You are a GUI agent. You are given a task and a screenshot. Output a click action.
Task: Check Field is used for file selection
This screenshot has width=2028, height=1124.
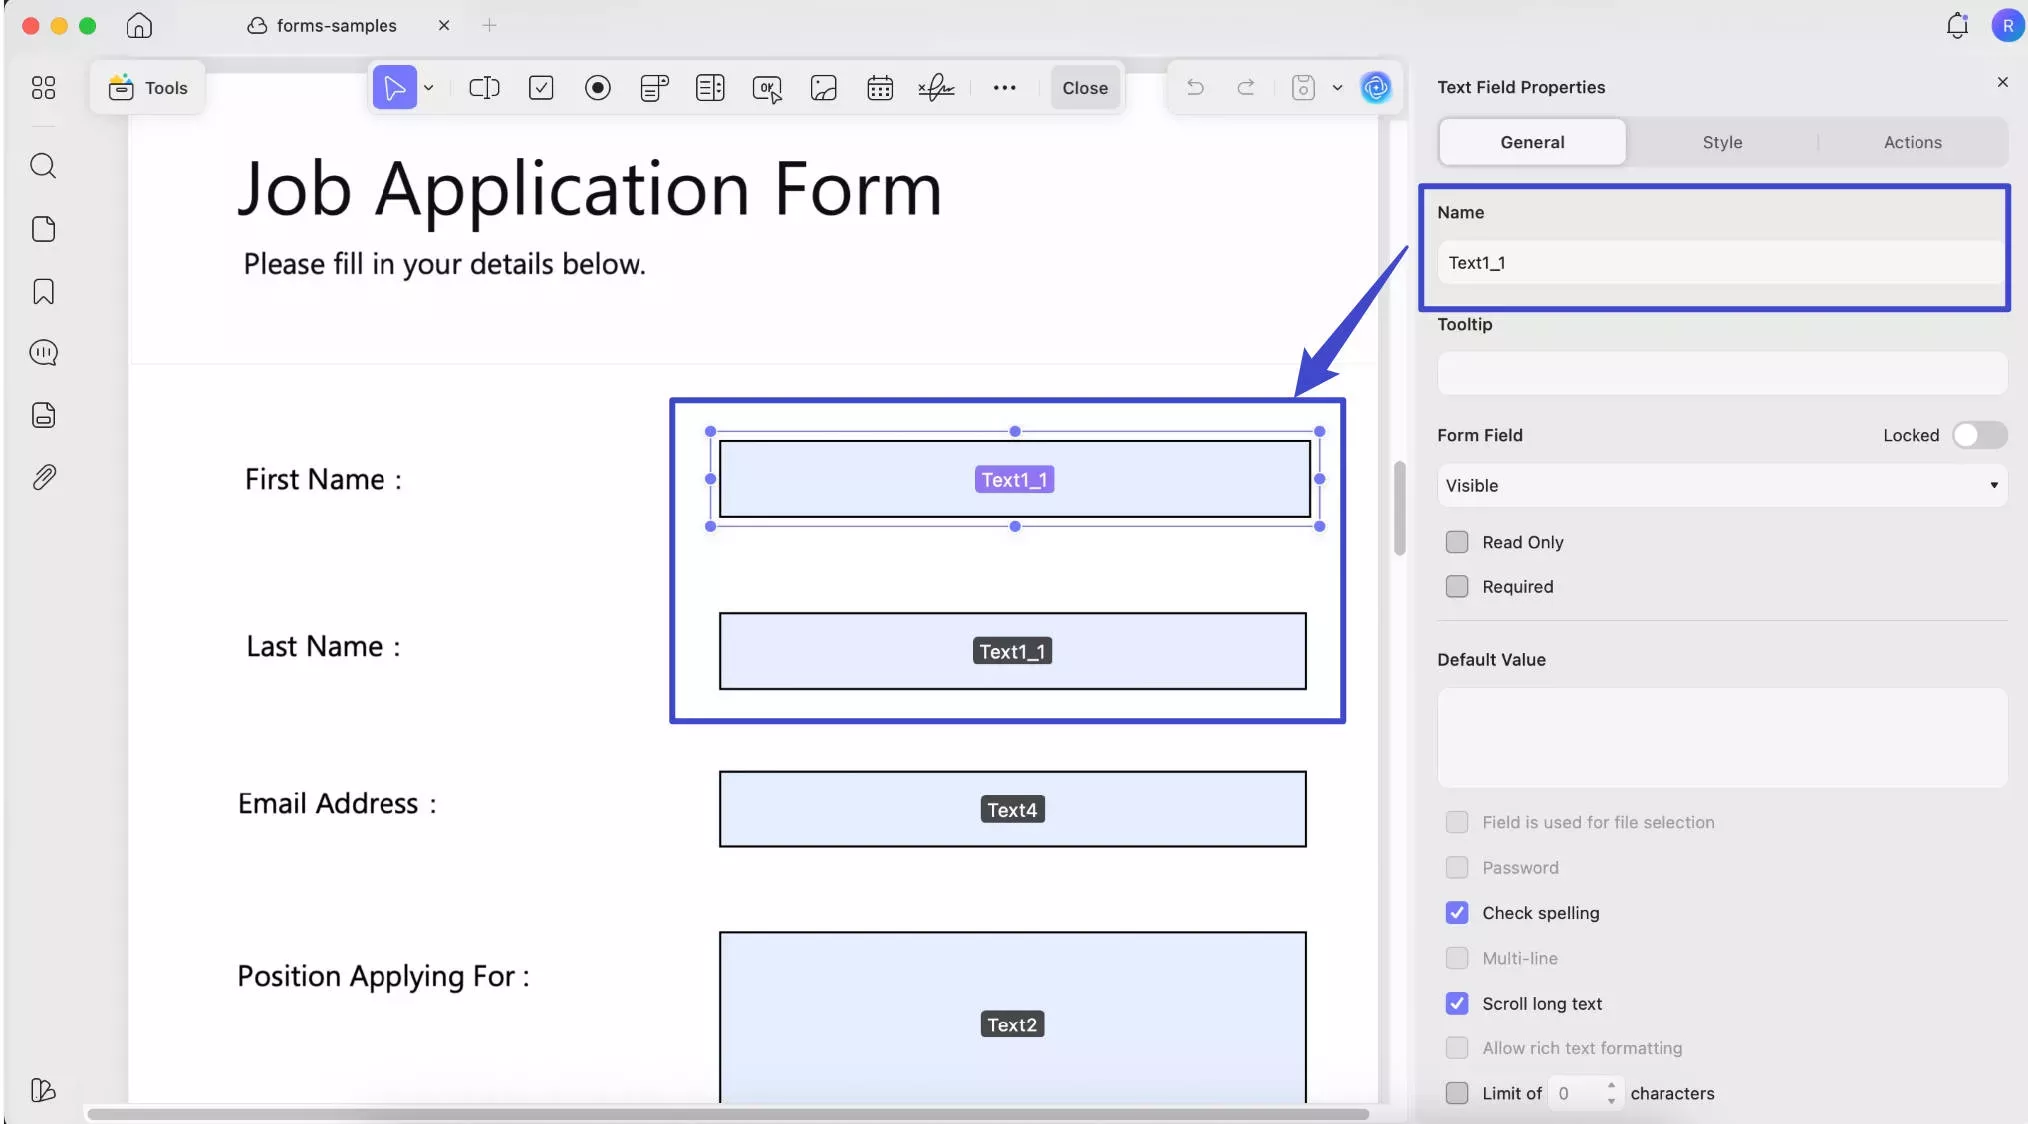[1457, 822]
